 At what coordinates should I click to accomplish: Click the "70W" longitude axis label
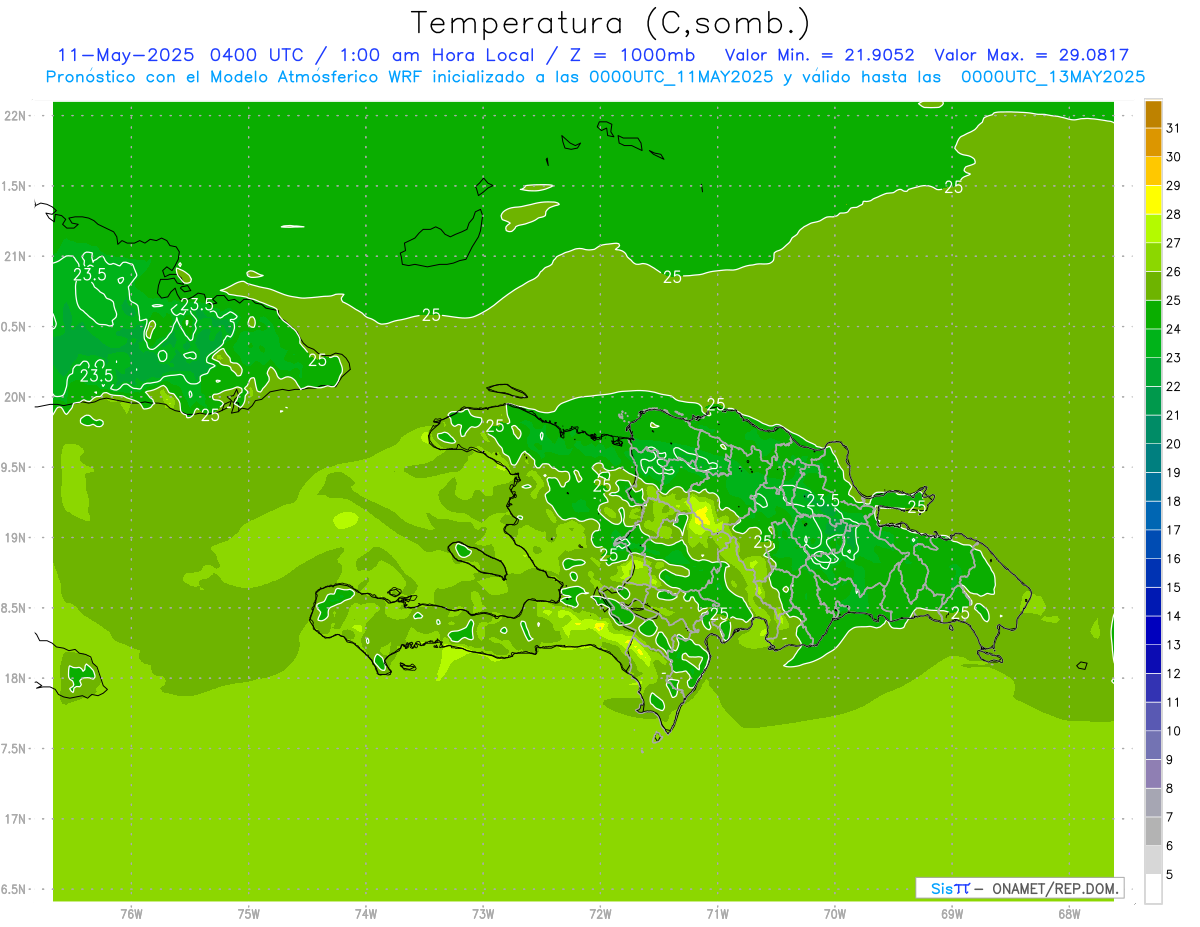click(835, 913)
